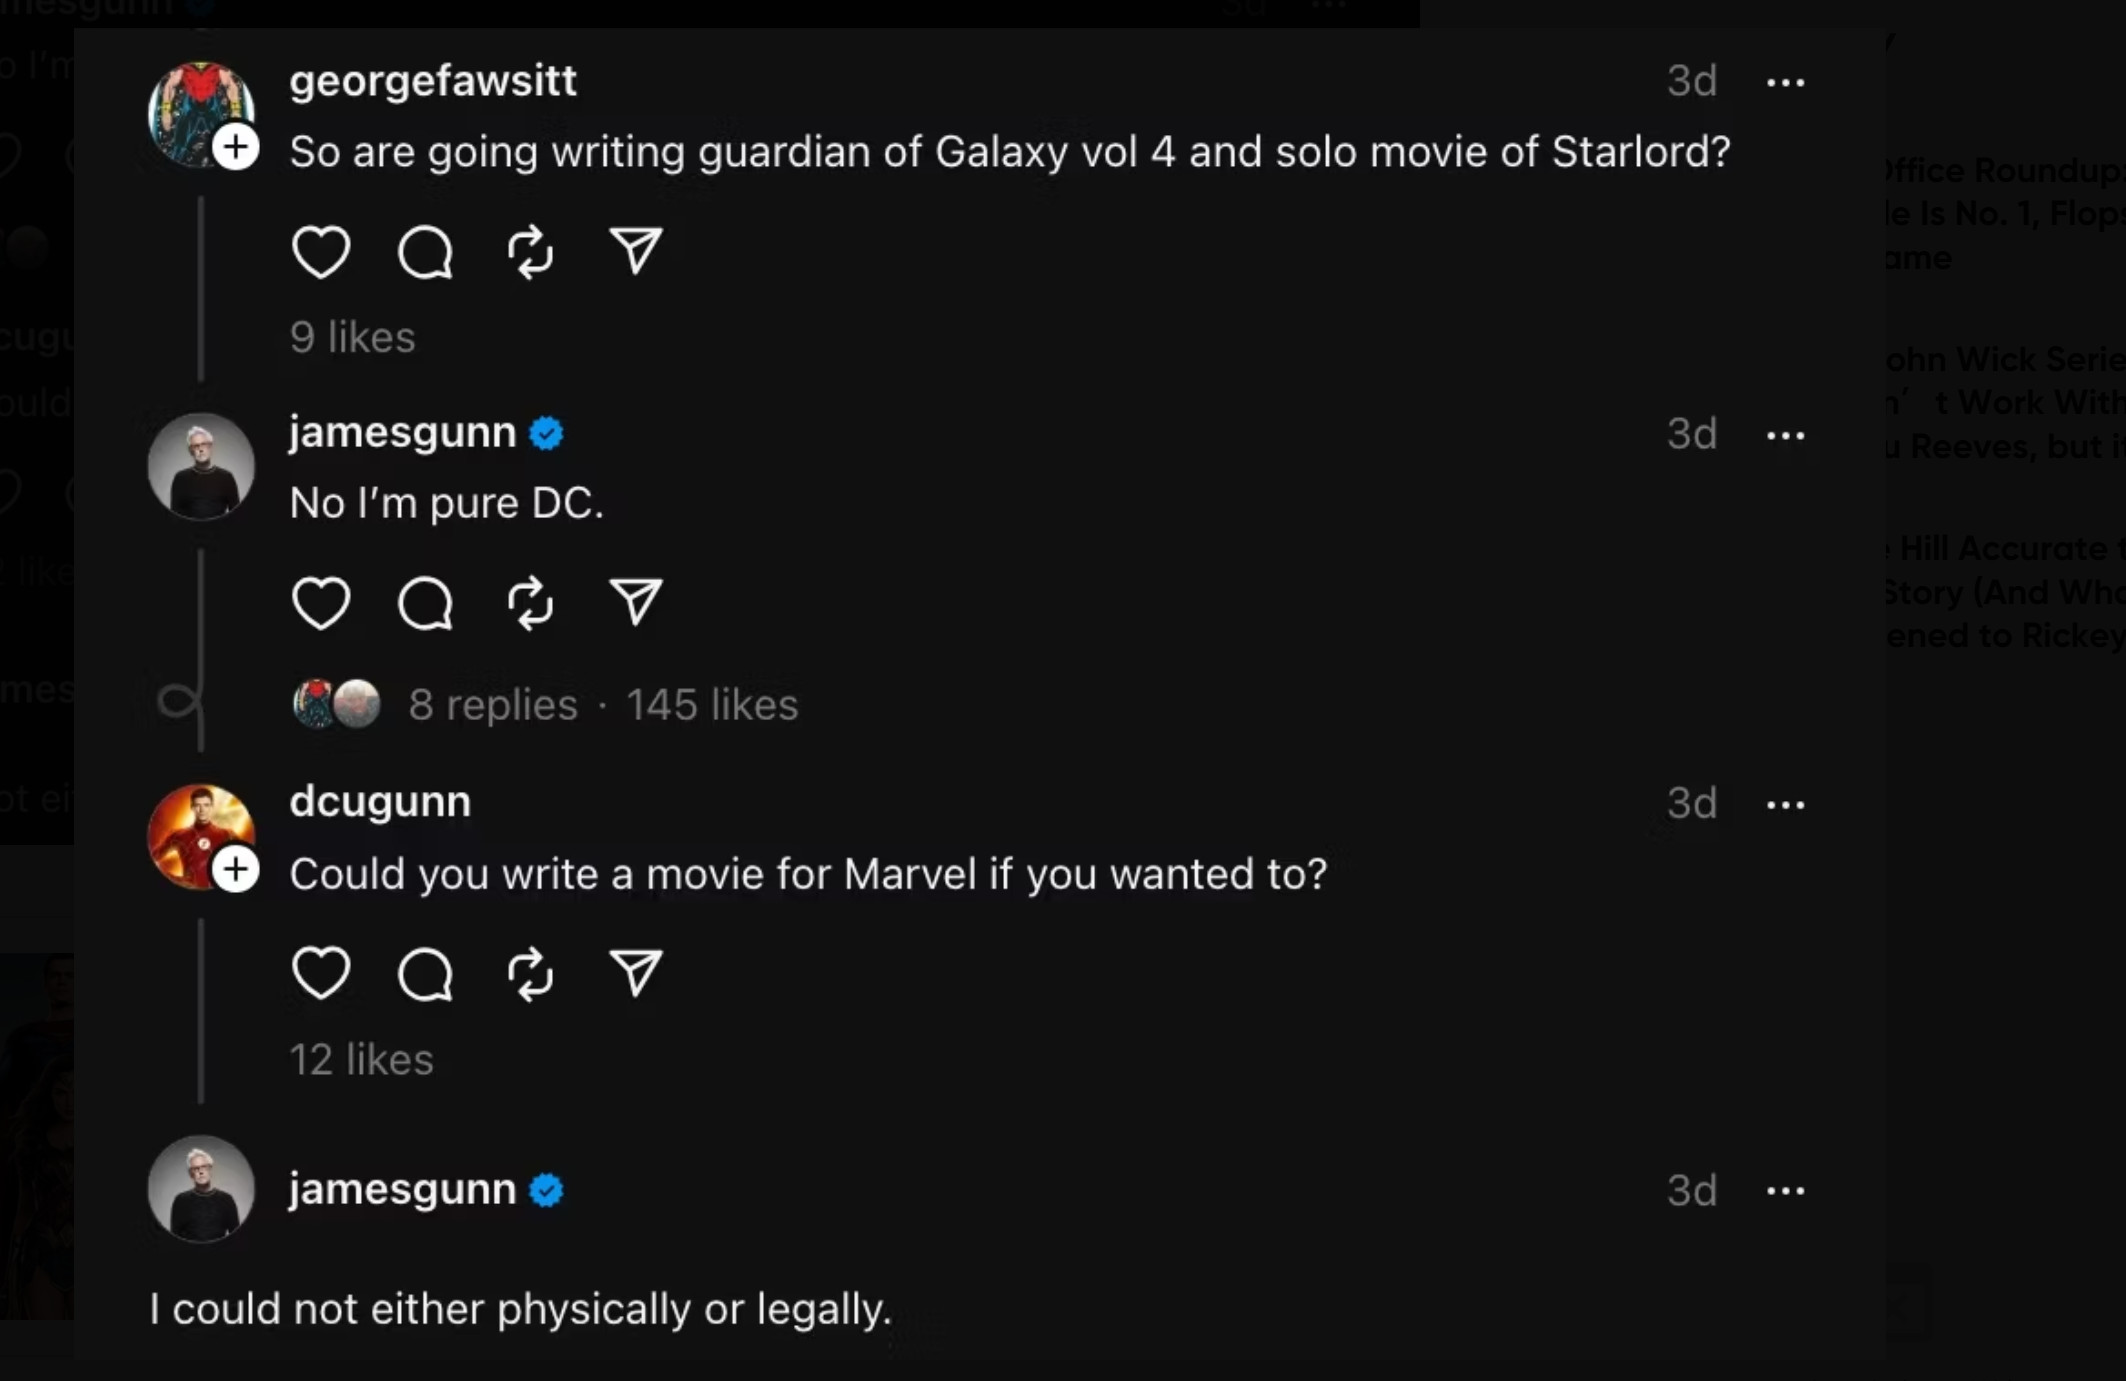
Task: Follow dcugunn via avatar plus badge
Action: 236,869
